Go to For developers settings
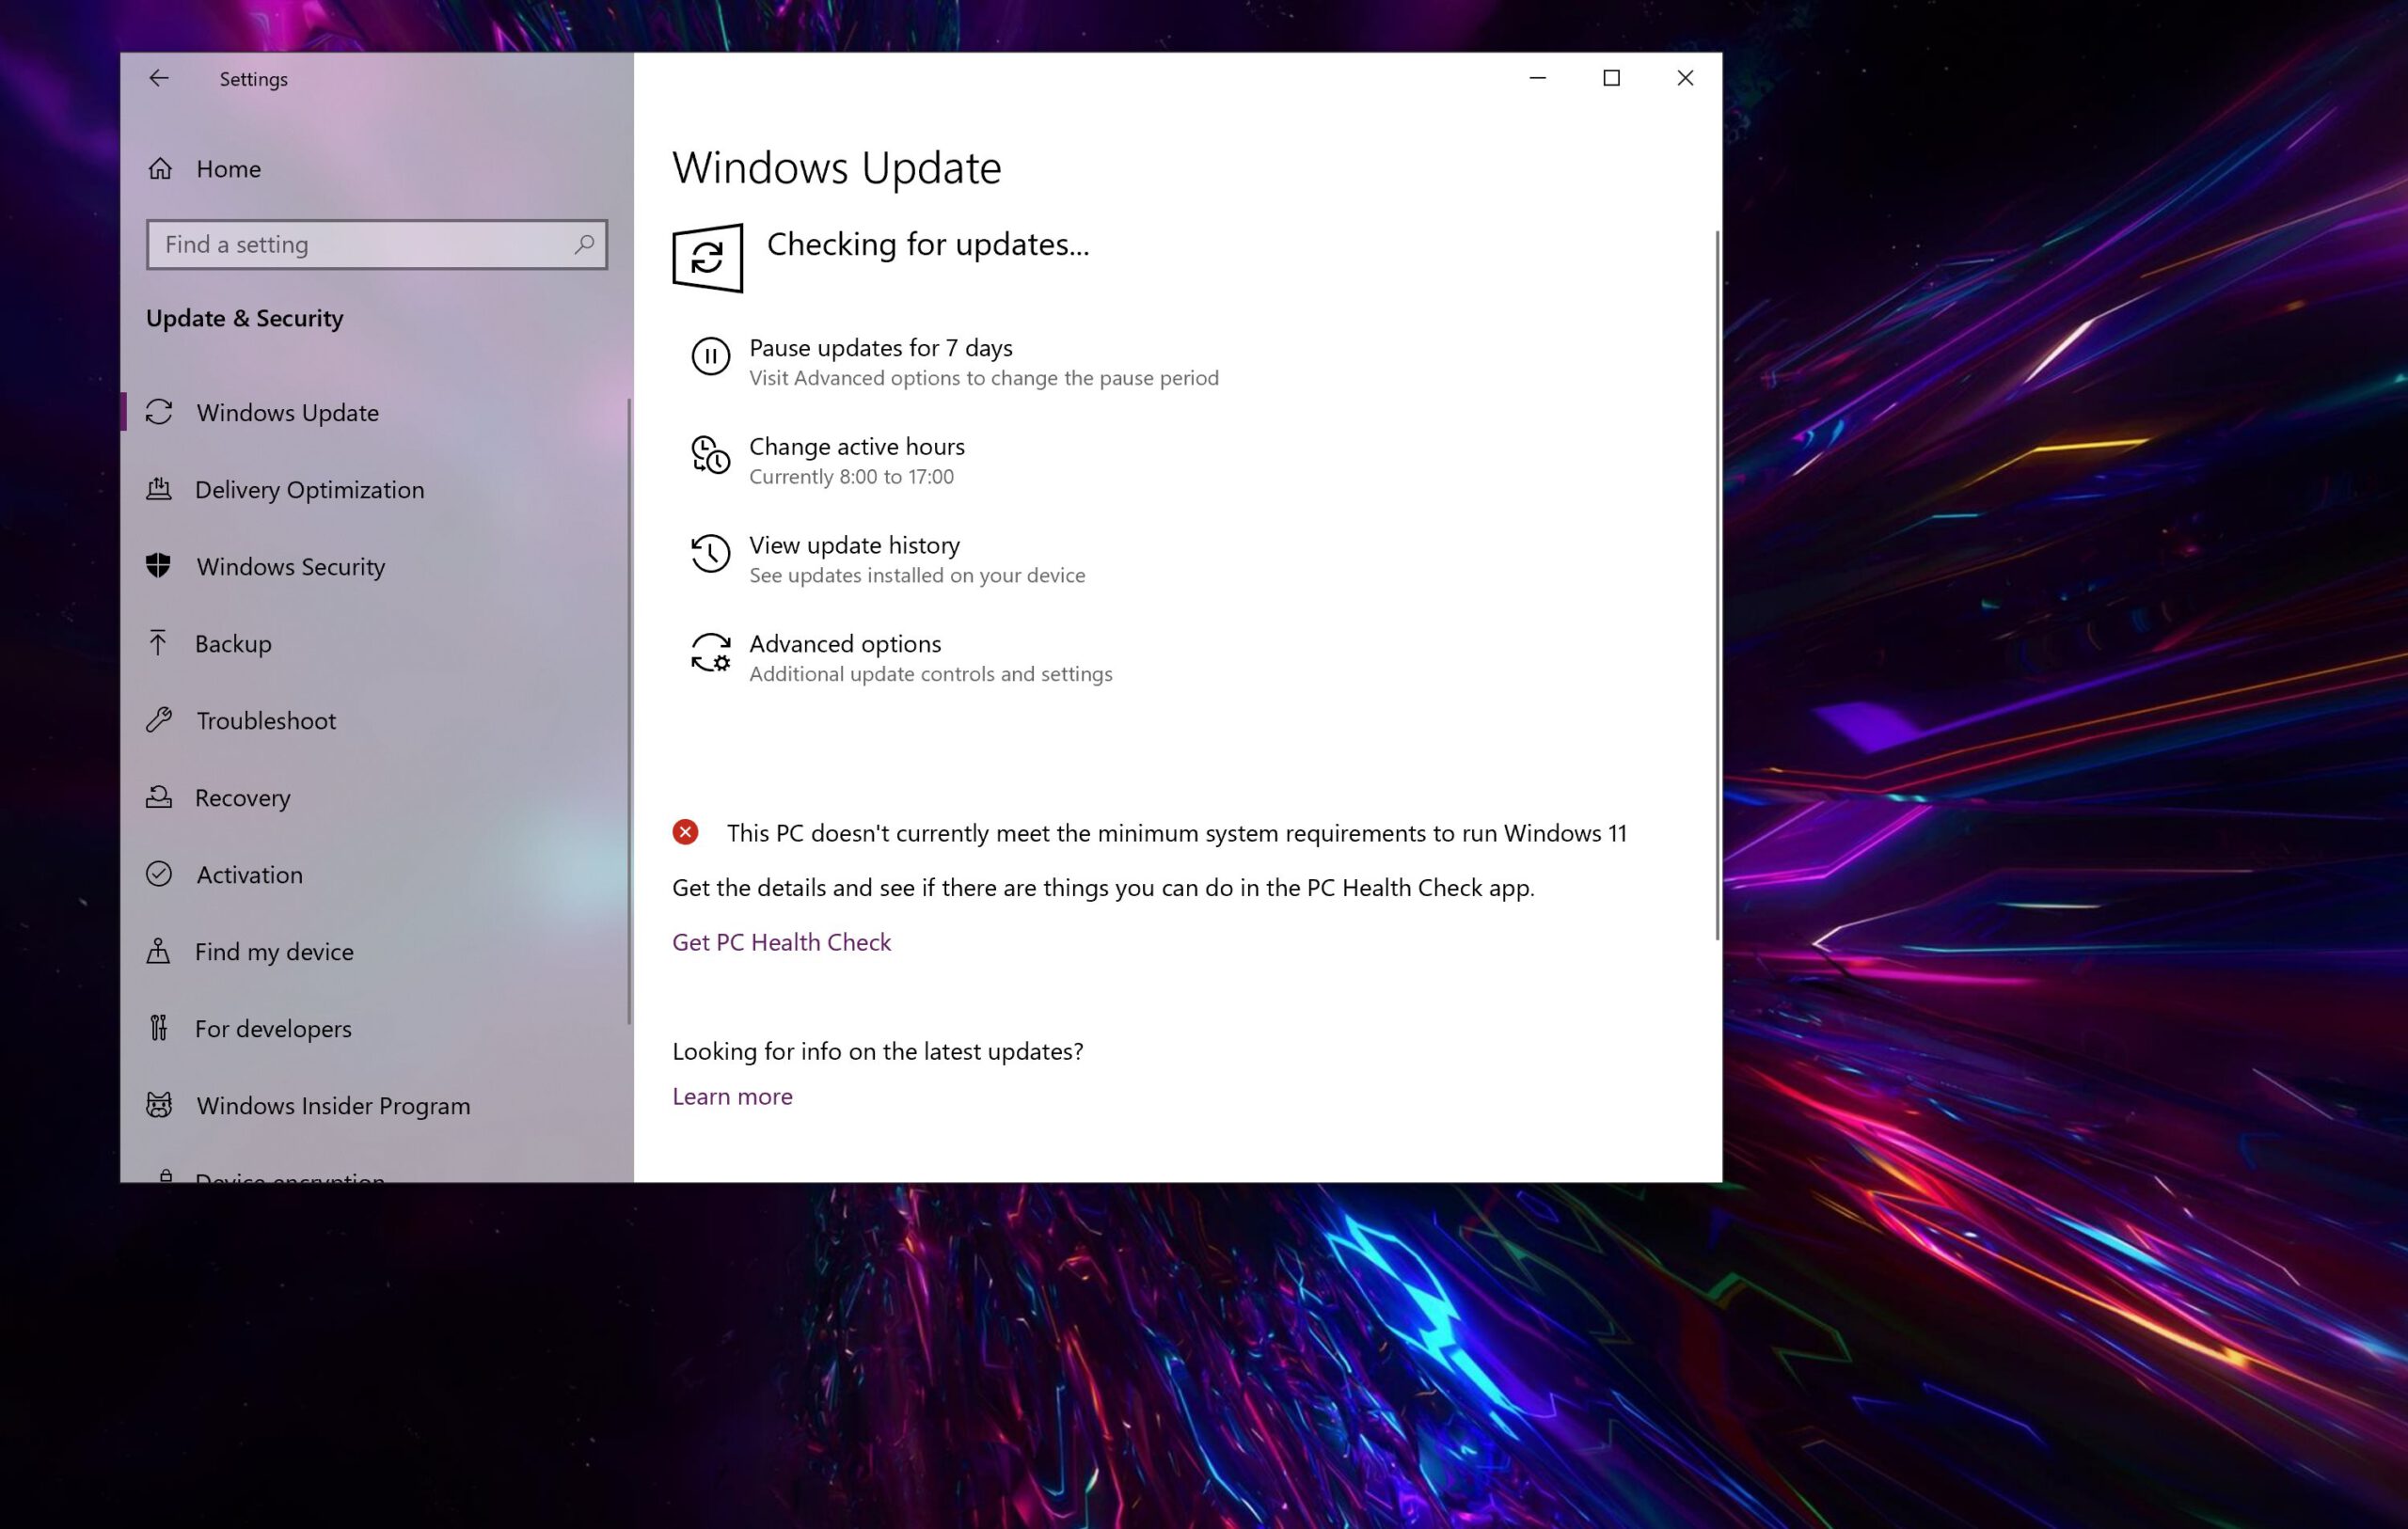2408x1529 pixels. point(376,1028)
